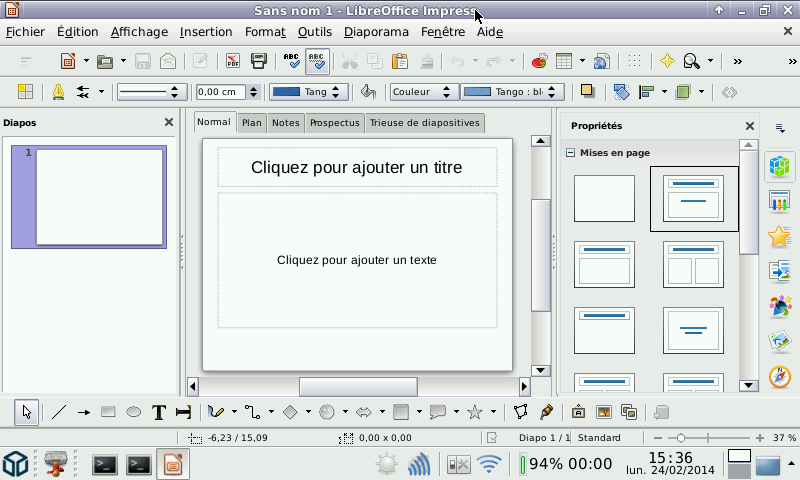800x480 pixels.
Task: Expand arrow style dropdown
Action: 102,92
